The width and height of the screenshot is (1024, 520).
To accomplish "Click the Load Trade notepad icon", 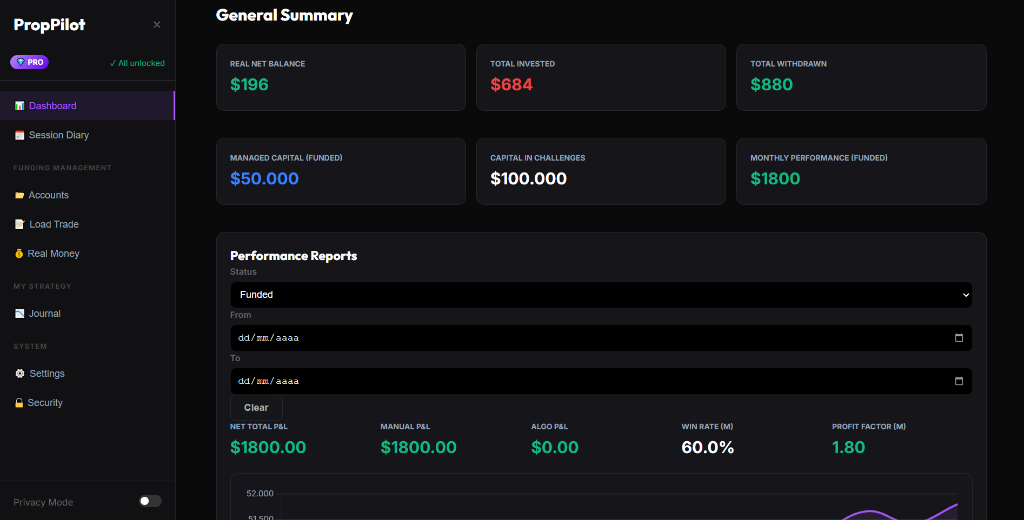I will (x=20, y=224).
